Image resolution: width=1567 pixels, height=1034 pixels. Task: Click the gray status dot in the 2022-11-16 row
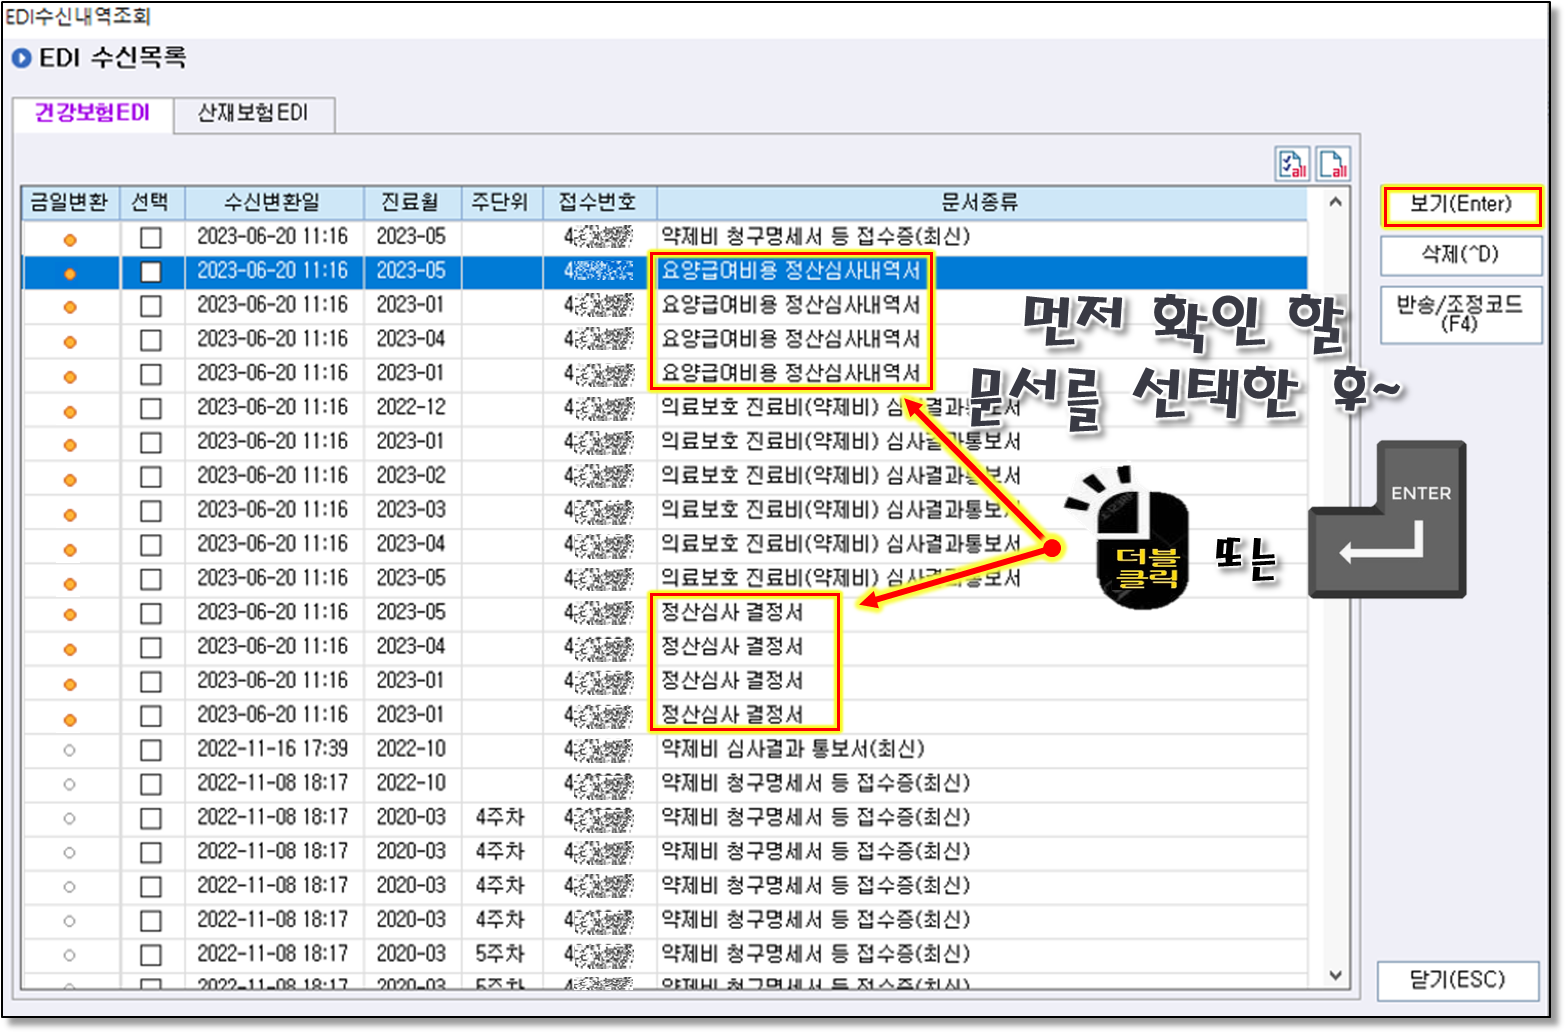tap(70, 750)
